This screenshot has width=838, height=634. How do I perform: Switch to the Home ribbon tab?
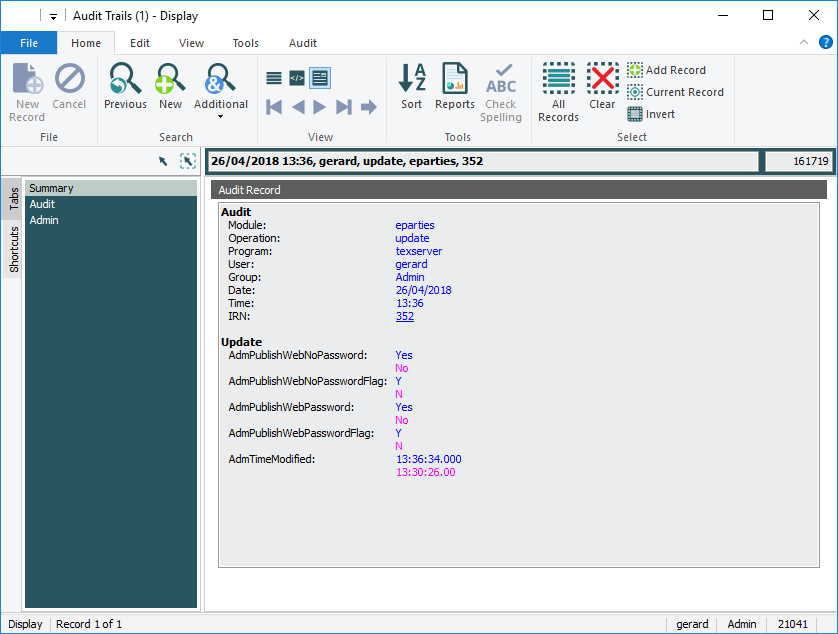pos(86,43)
